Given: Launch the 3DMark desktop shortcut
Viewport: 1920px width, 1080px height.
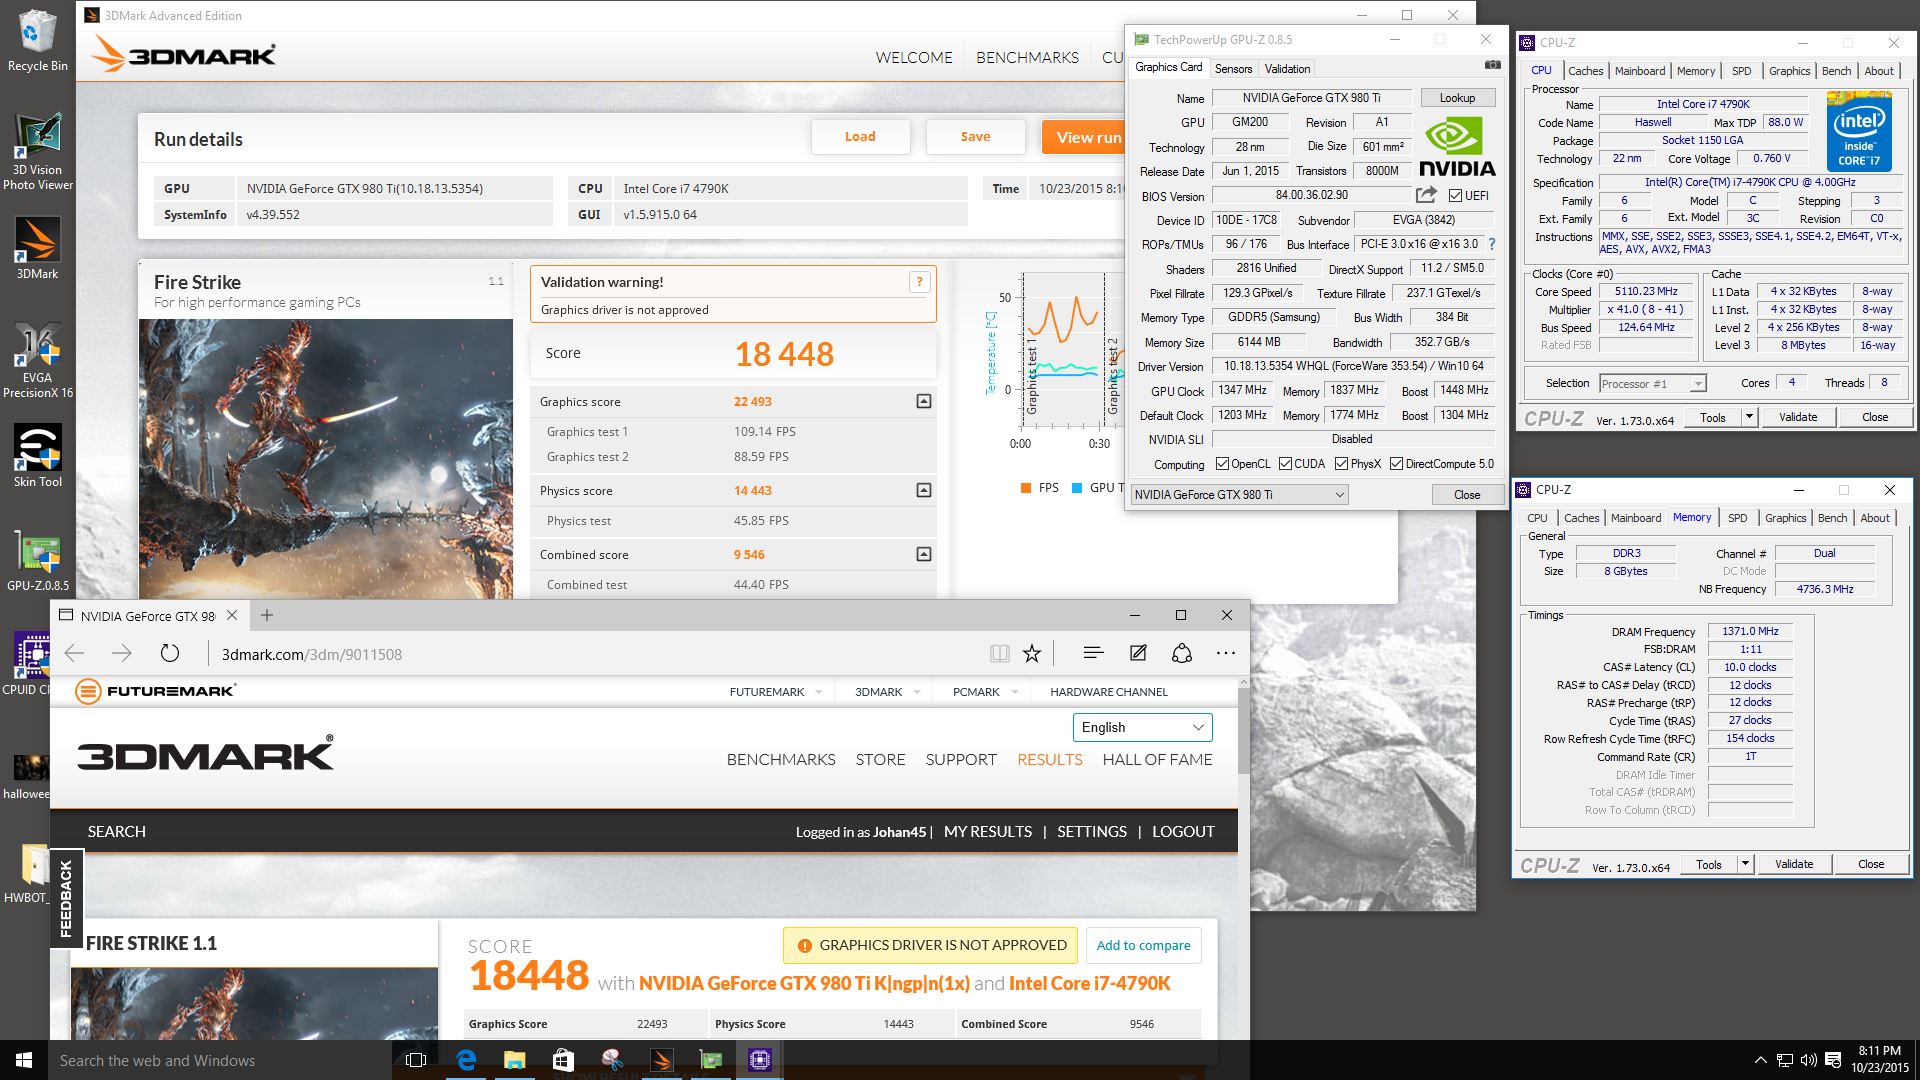Looking at the screenshot, I should pyautogui.click(x=37, y=247).
